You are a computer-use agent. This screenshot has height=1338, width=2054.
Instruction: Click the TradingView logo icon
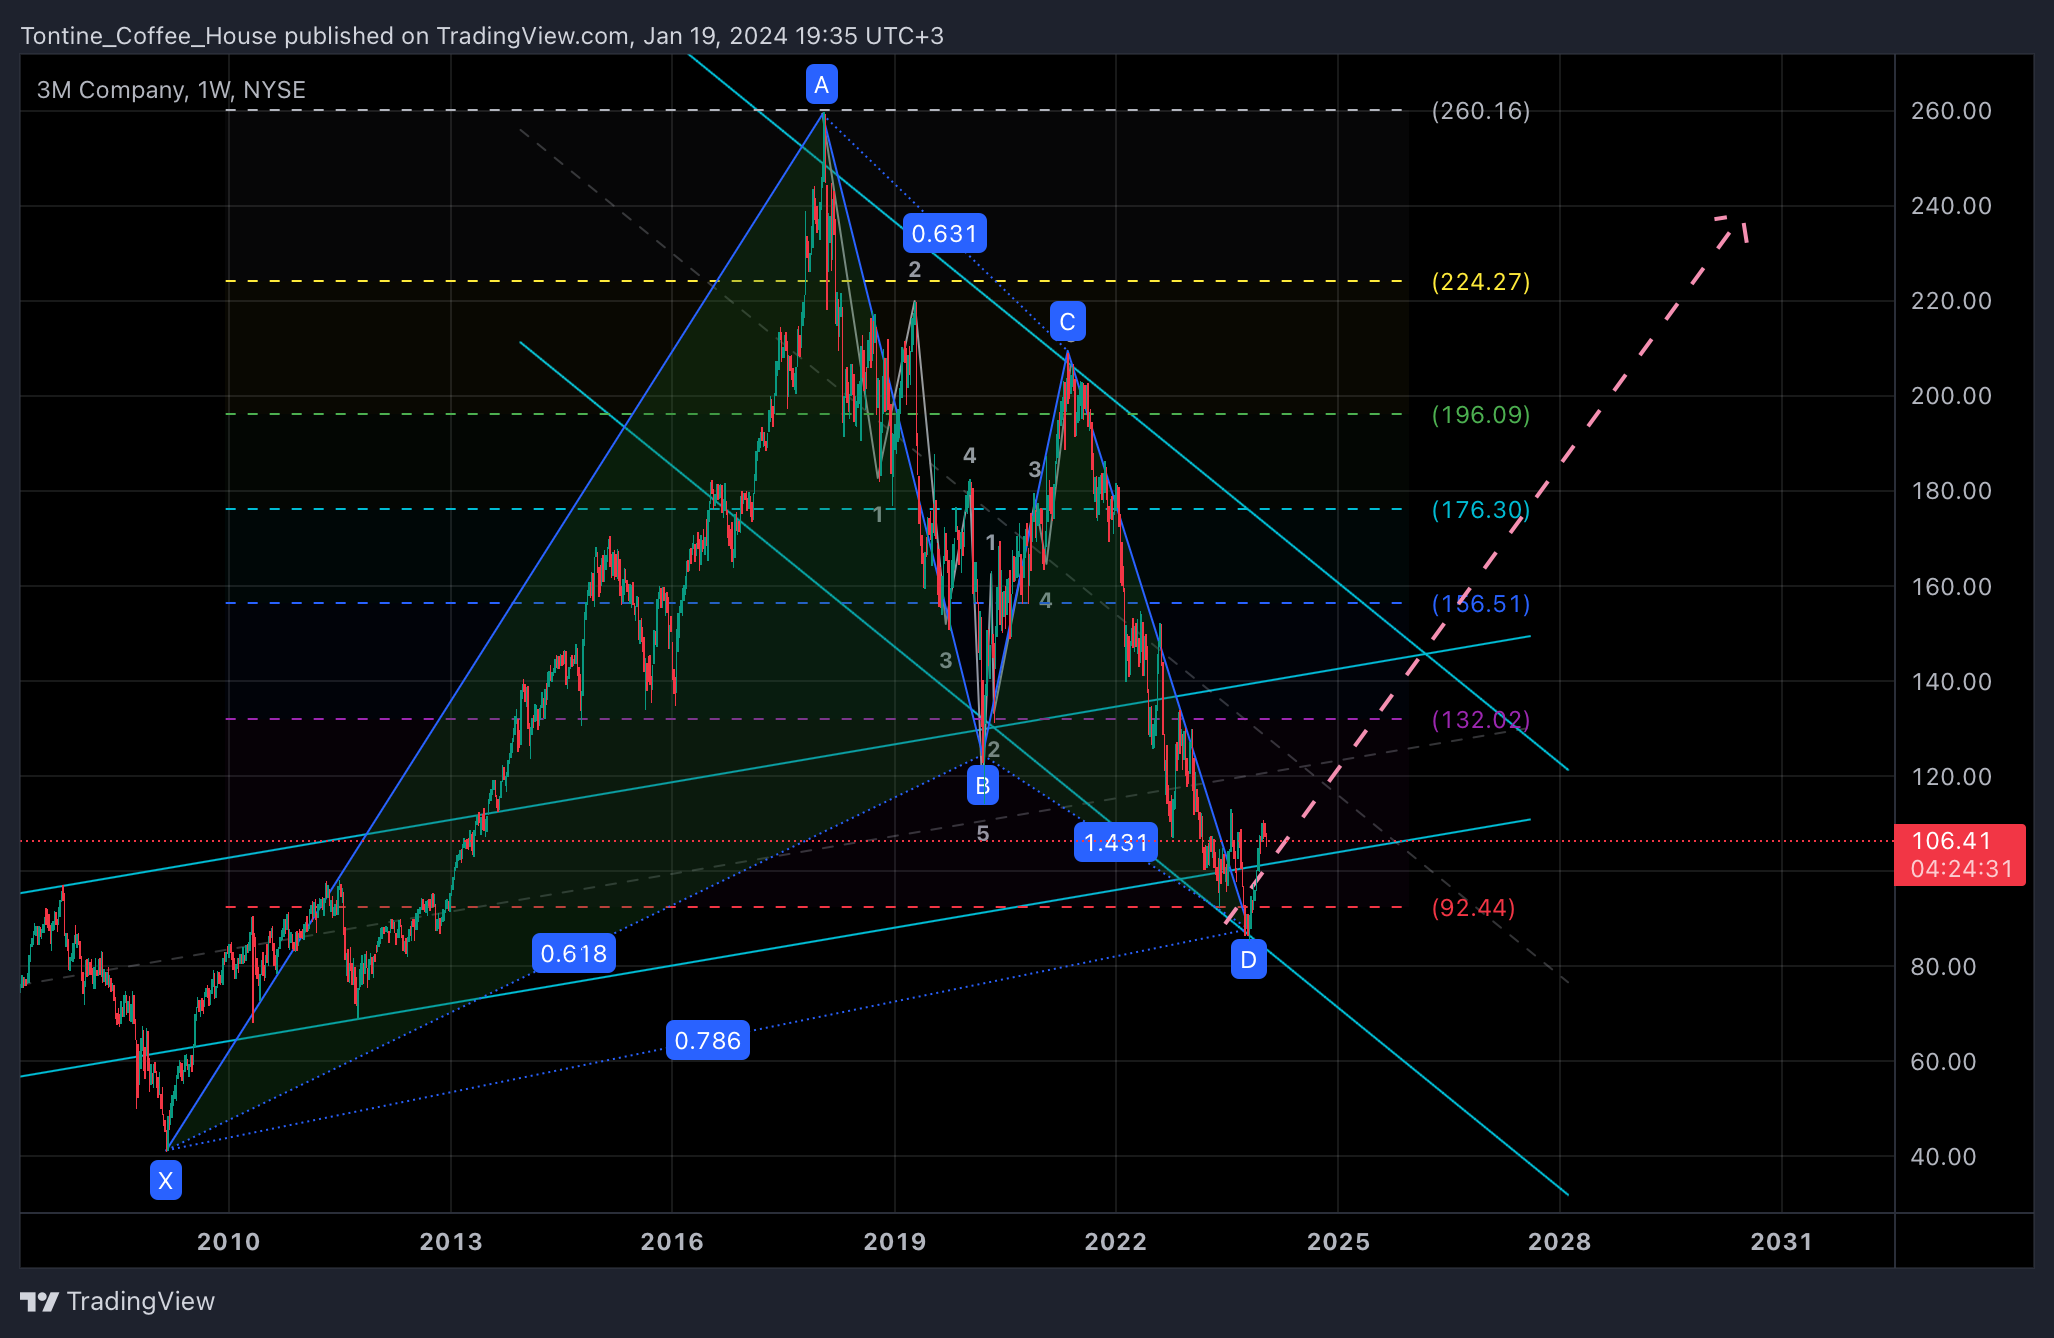39,1301
